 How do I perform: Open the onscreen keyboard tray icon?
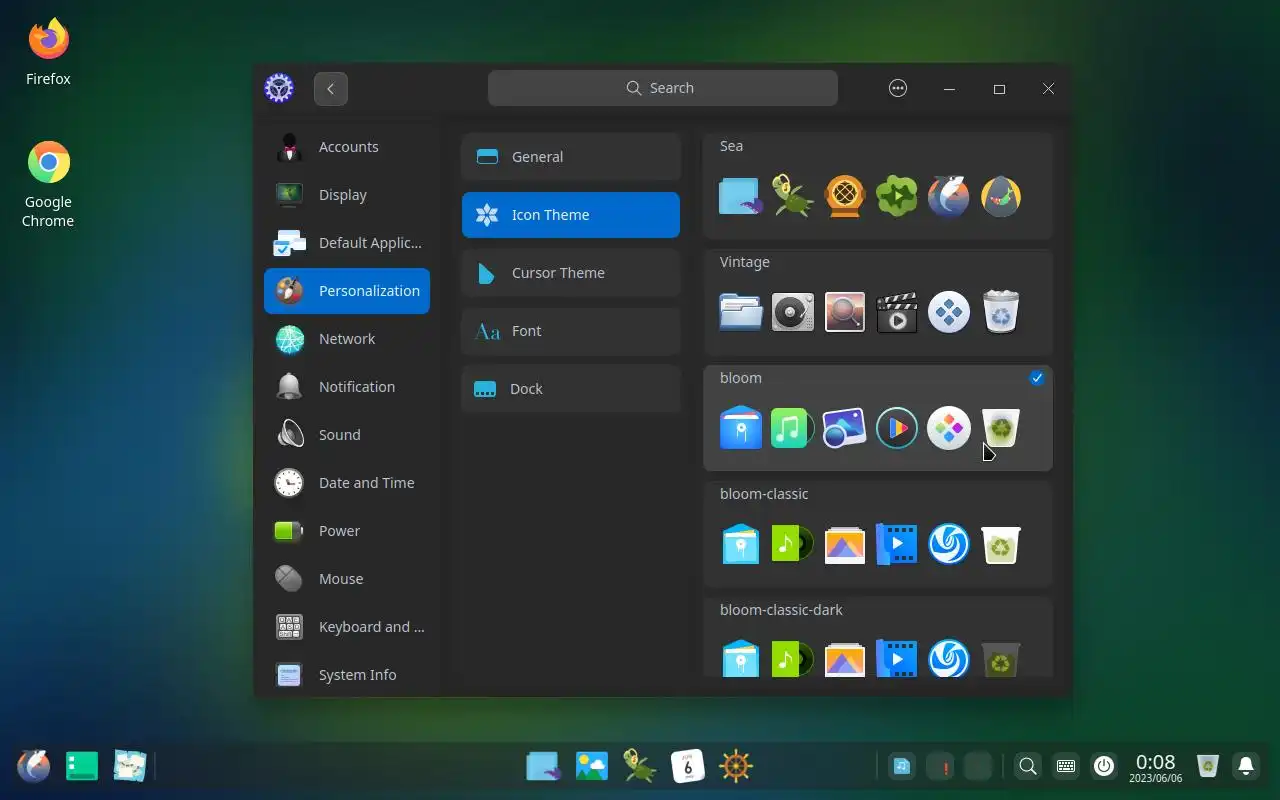1066,767
